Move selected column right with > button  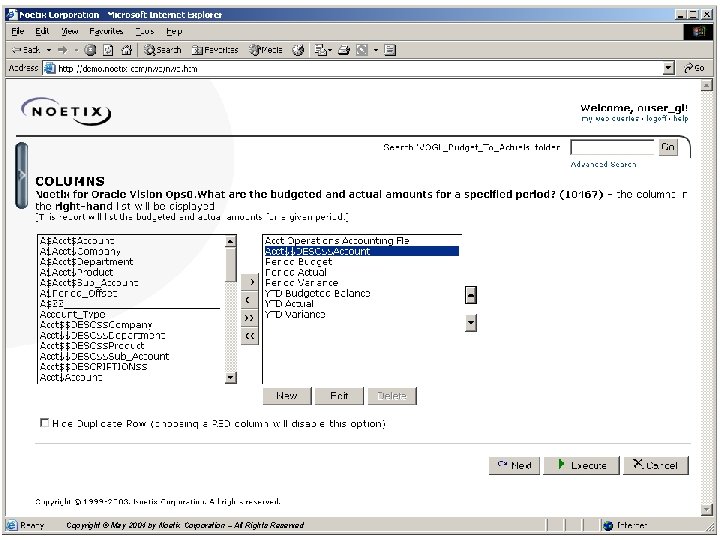[x=250, y=282]
